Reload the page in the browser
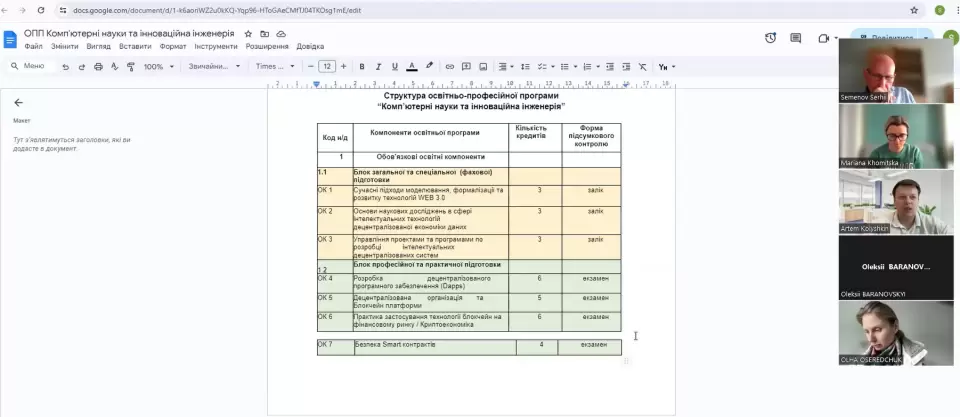This screenshot has width=960, height=417. pos(41,10)
